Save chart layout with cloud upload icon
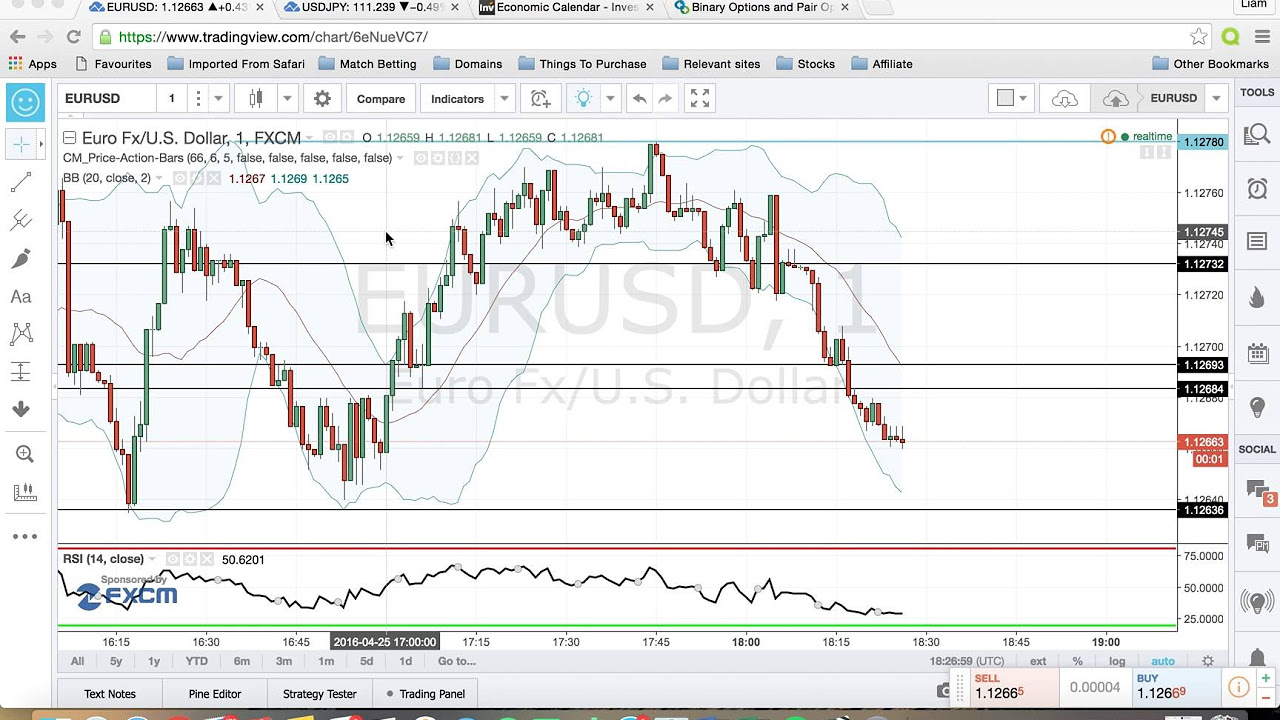The height and width of the screenshot is (720, 1280). tap(1115, 99)
